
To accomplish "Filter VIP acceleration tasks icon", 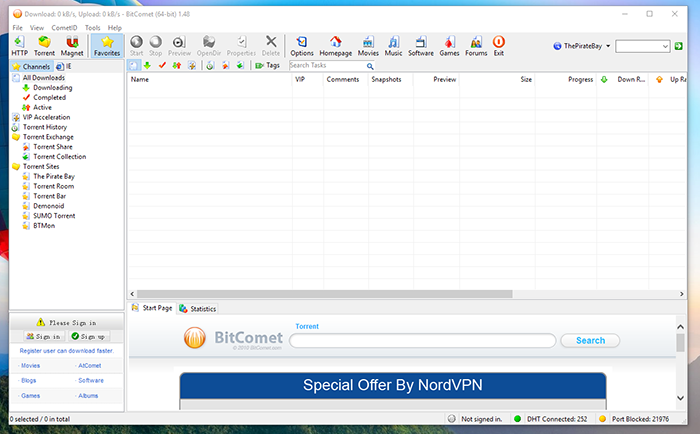I will coord(192,66).
